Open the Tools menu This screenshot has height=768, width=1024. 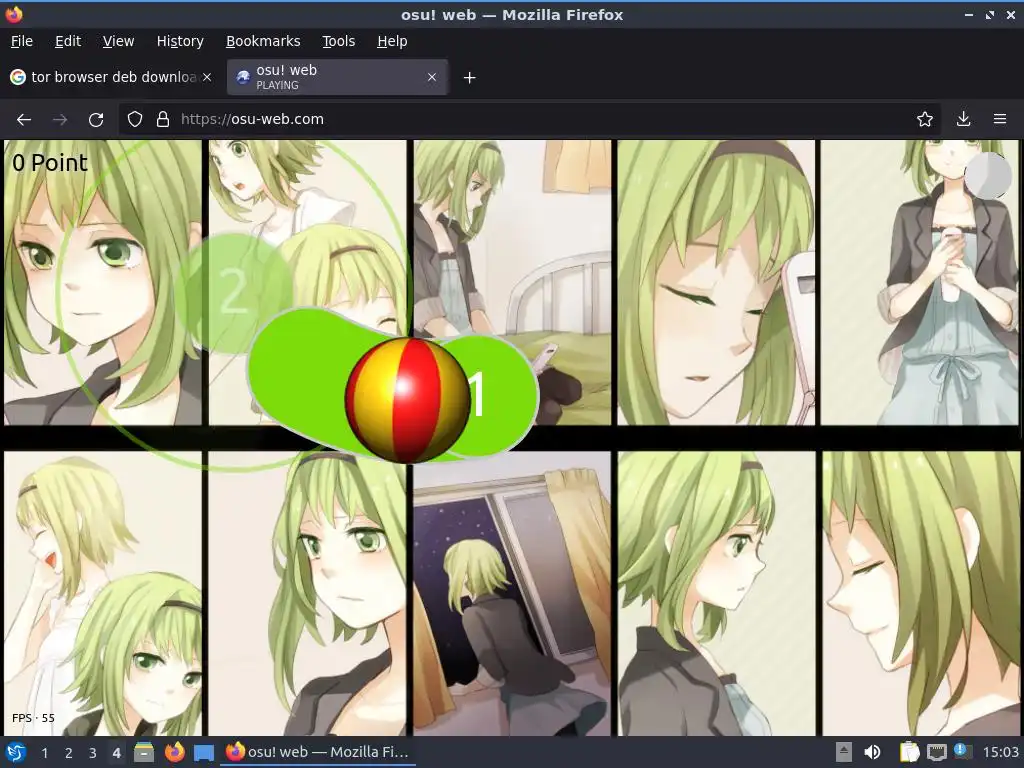point(338,41)
